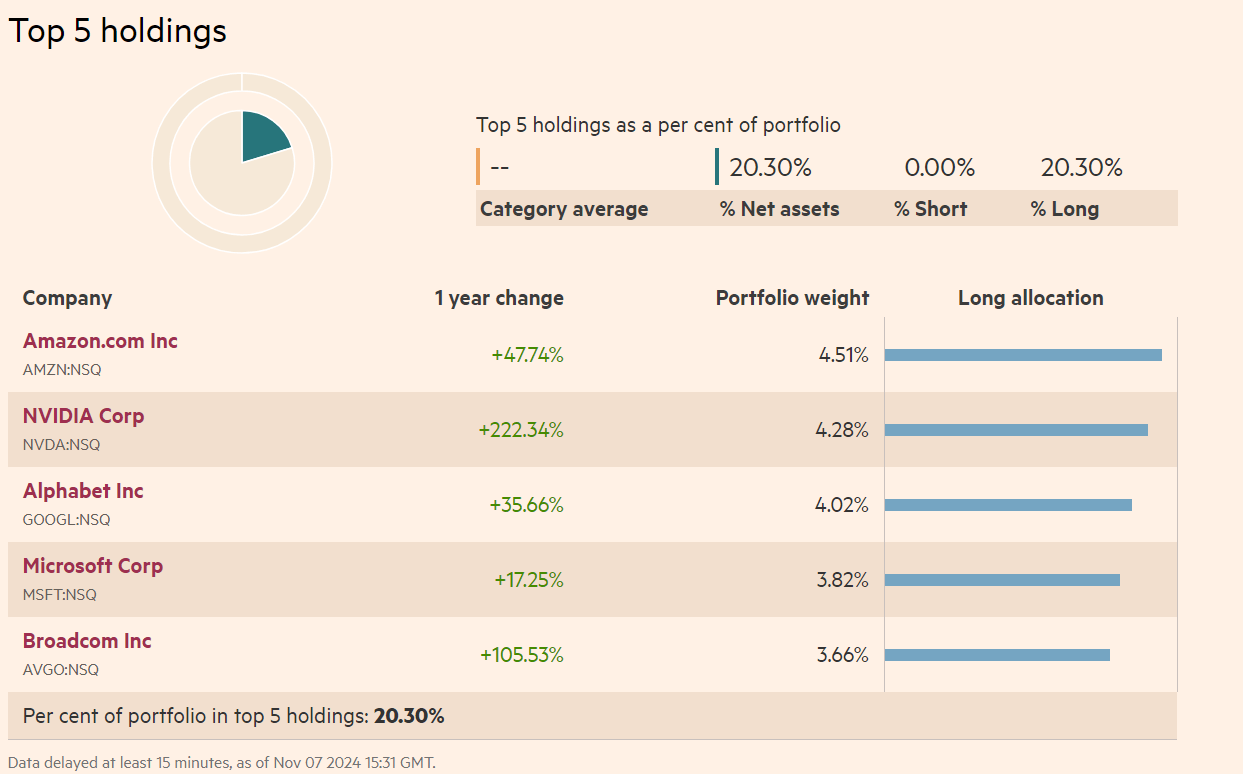This screenshot has width=1243, height=774.
Task: Click the Category average label
Action: point(564,209)
